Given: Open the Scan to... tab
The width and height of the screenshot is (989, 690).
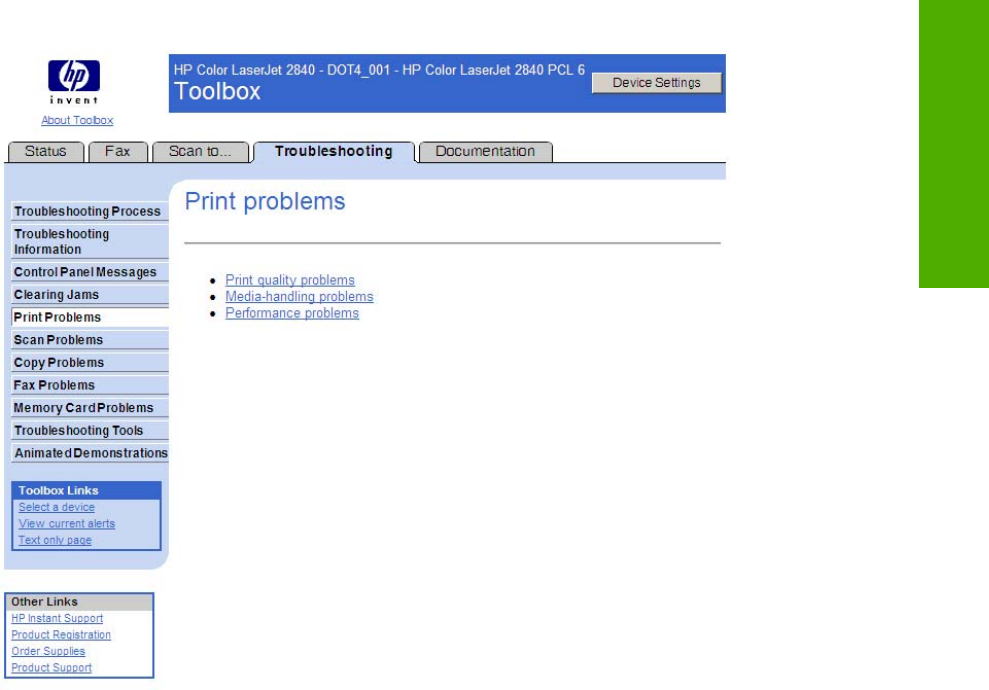Looking at the screenshot, I should (x=200, y=151).
